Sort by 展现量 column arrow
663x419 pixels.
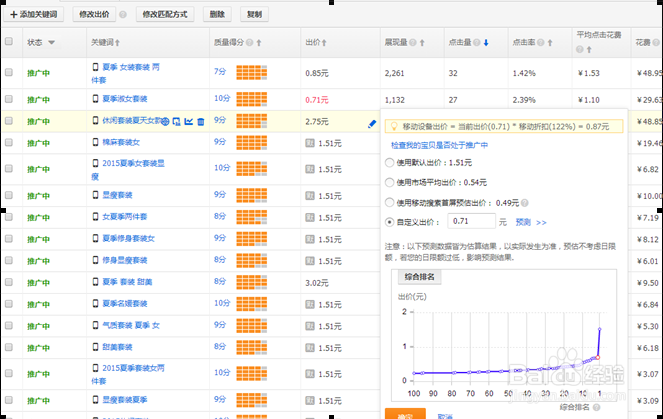pyautogui.click(x=422, y=43)
